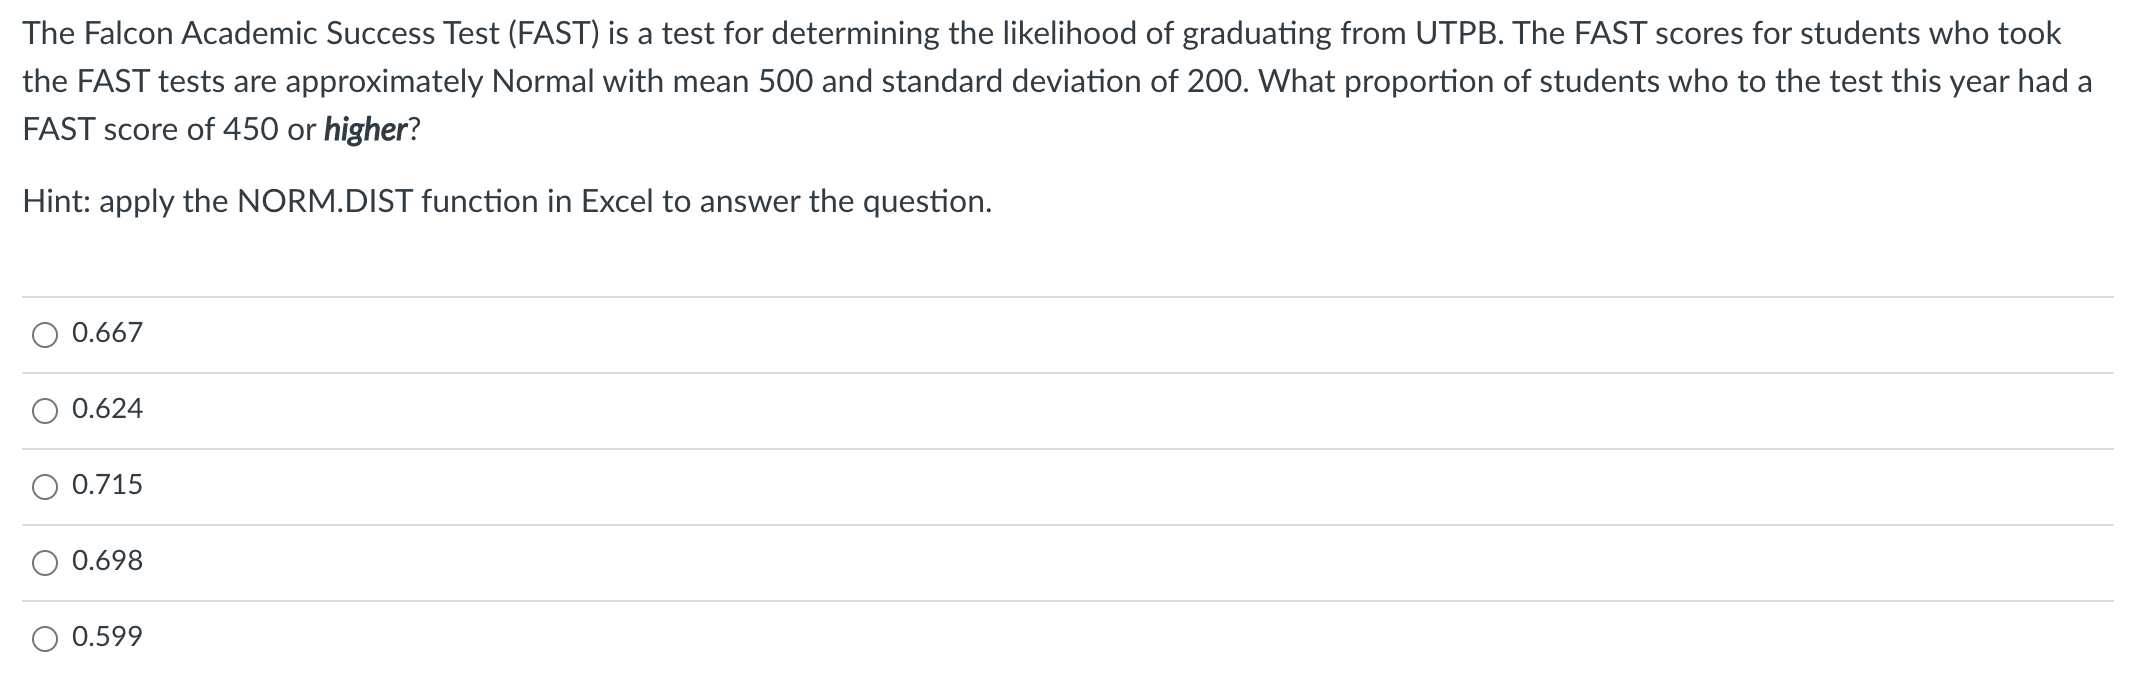
Task: Click the 0.624 answer label text
Action: (x=108, y=409)
